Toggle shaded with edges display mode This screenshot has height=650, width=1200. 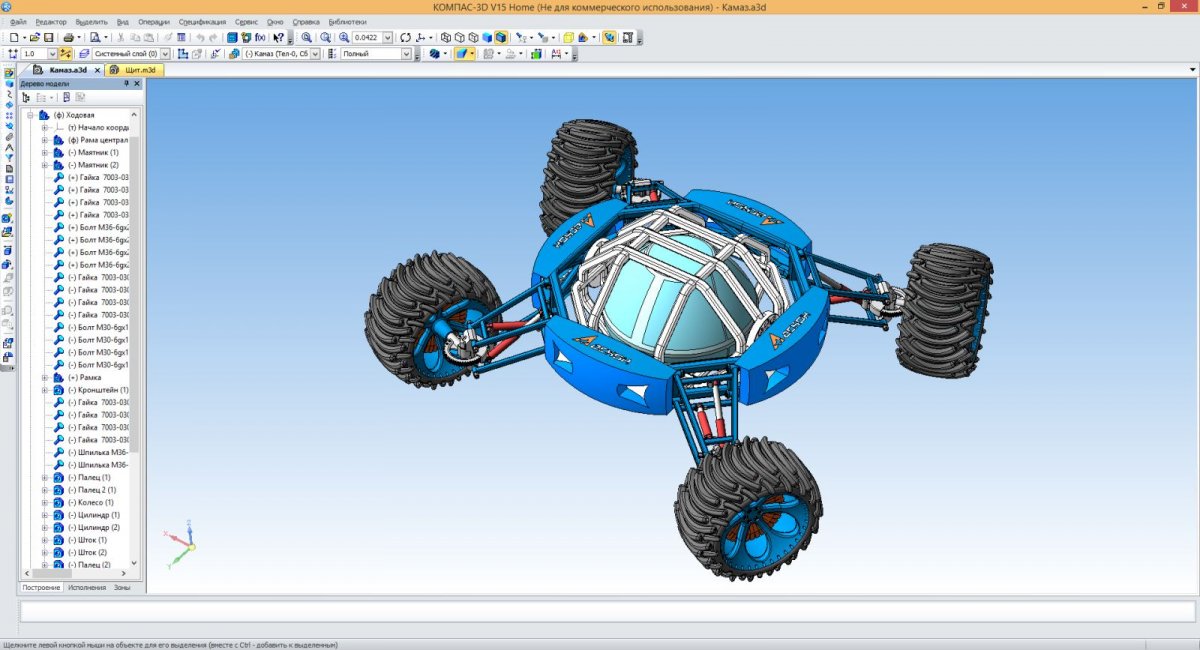coord(501,37)
